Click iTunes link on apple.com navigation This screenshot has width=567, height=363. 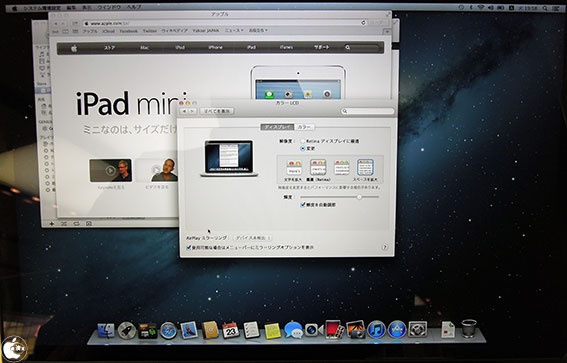coord(286,47)
